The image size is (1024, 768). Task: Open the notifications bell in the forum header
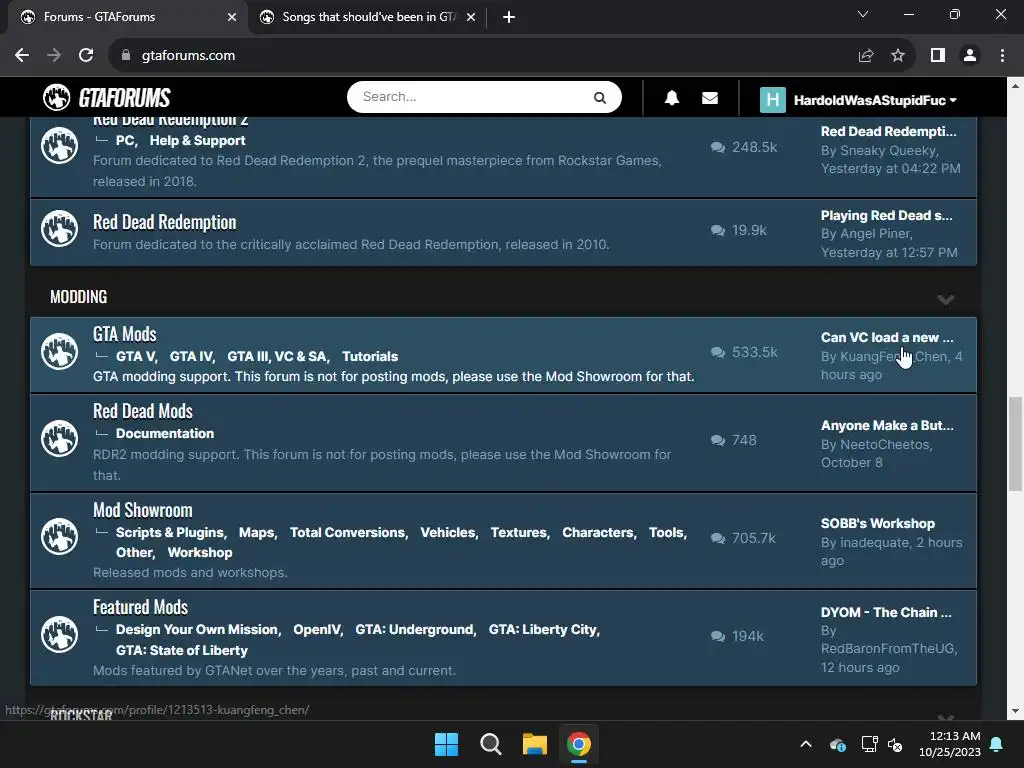point(671,98)
